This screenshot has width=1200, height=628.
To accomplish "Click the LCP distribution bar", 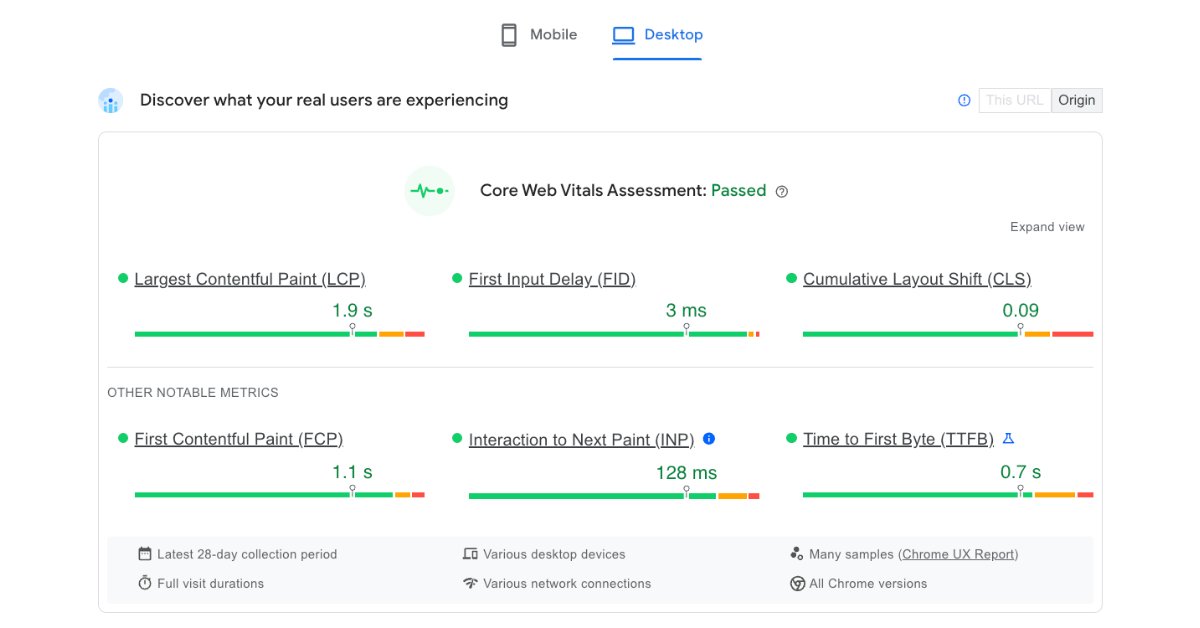I will point(280,334).
